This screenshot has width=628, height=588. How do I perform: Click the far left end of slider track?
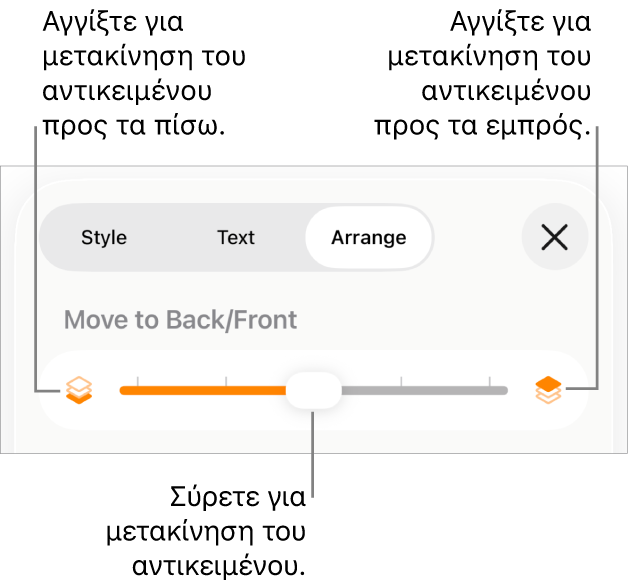click(x=123, y=390)
